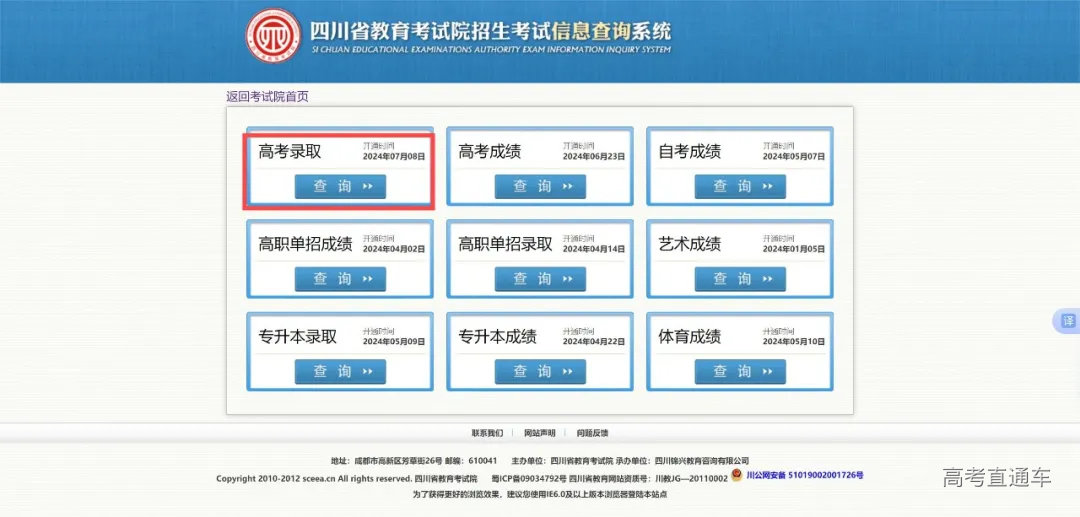Screen dimensions: 1080x517
Task: Click the date 2024年04月02日
Action: pos(394,249)
